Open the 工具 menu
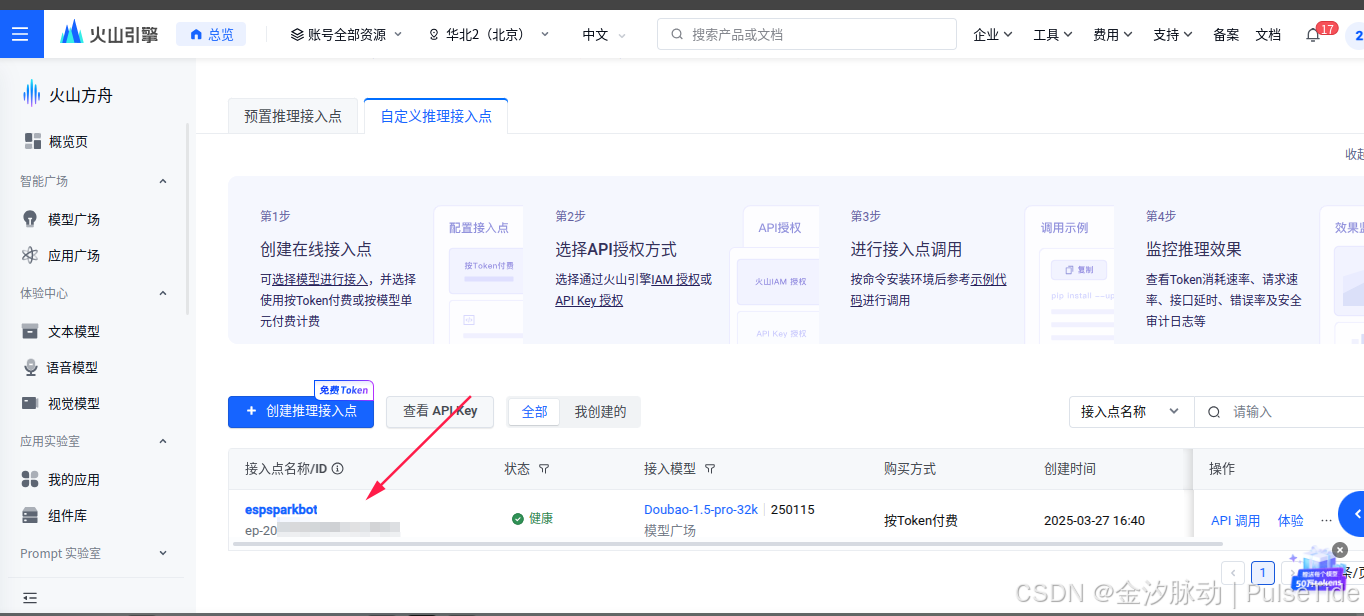The height and width of the screenshot is (616, 1364). [x=1052, y=34]
